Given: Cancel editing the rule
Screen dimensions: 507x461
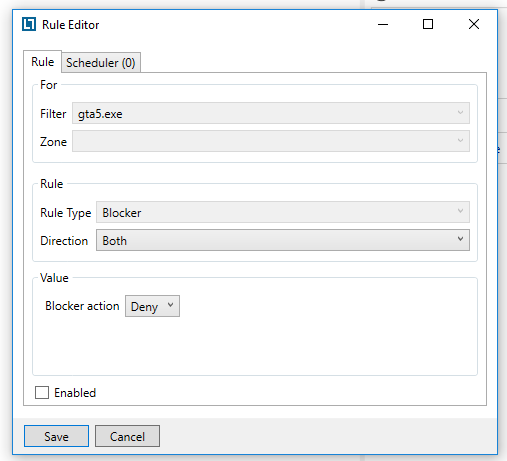Looking at the screenshot, I should (127, 436).
